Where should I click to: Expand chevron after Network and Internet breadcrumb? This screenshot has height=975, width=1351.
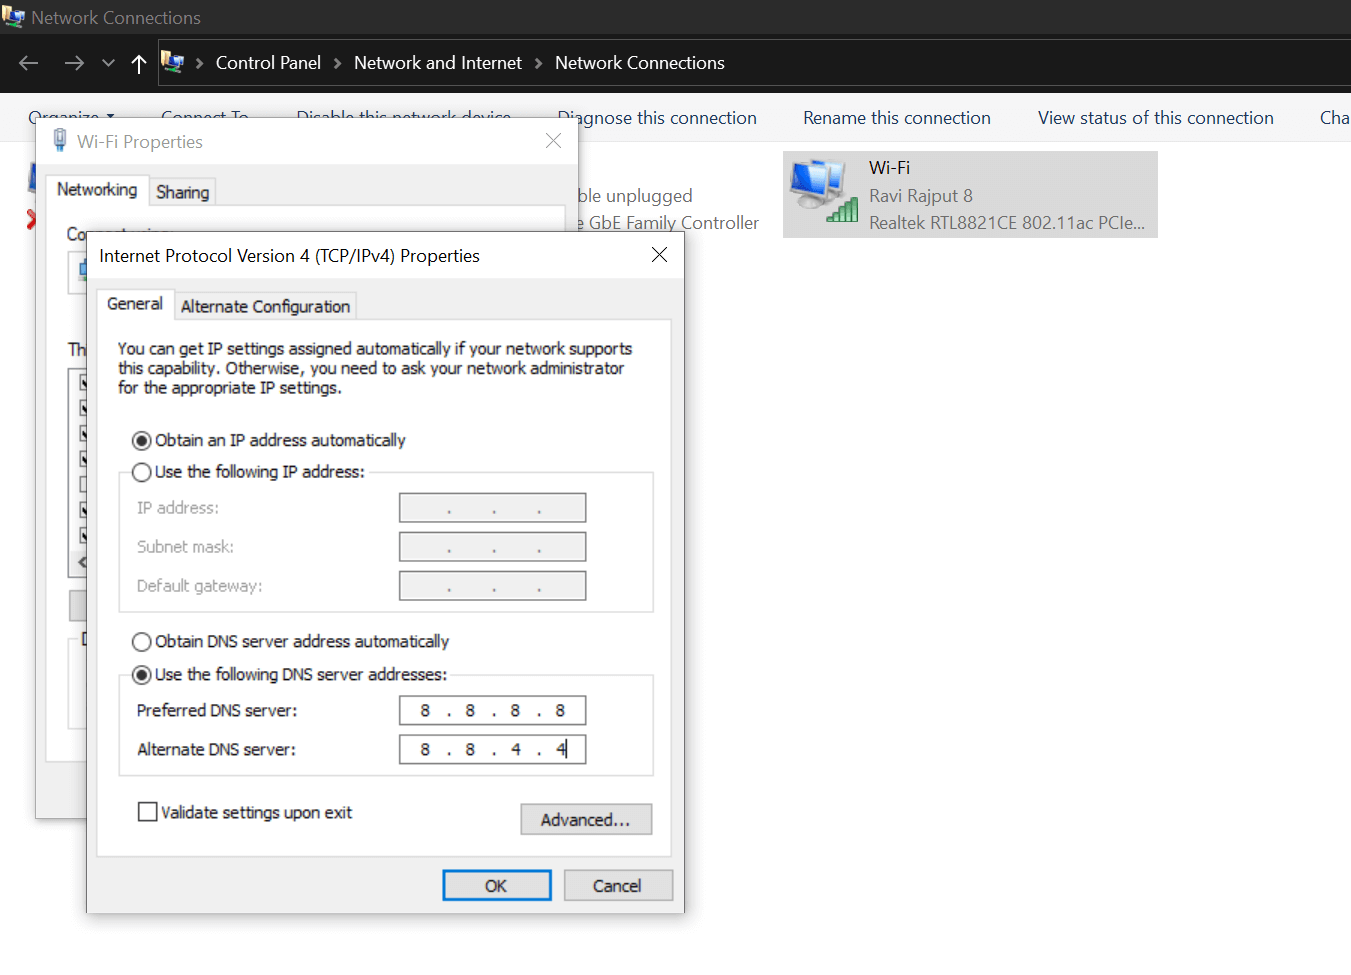click(x=539, y=63)
